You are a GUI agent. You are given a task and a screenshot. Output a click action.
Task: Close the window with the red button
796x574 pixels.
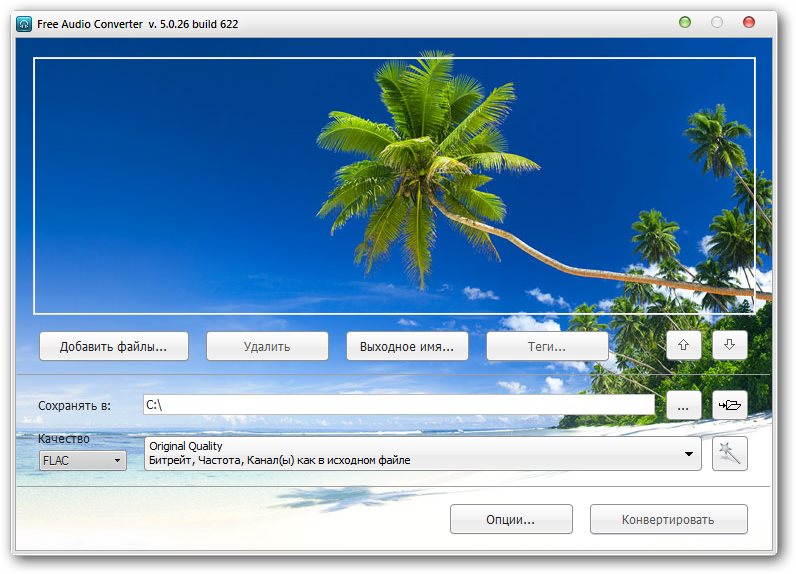[748, 22]
